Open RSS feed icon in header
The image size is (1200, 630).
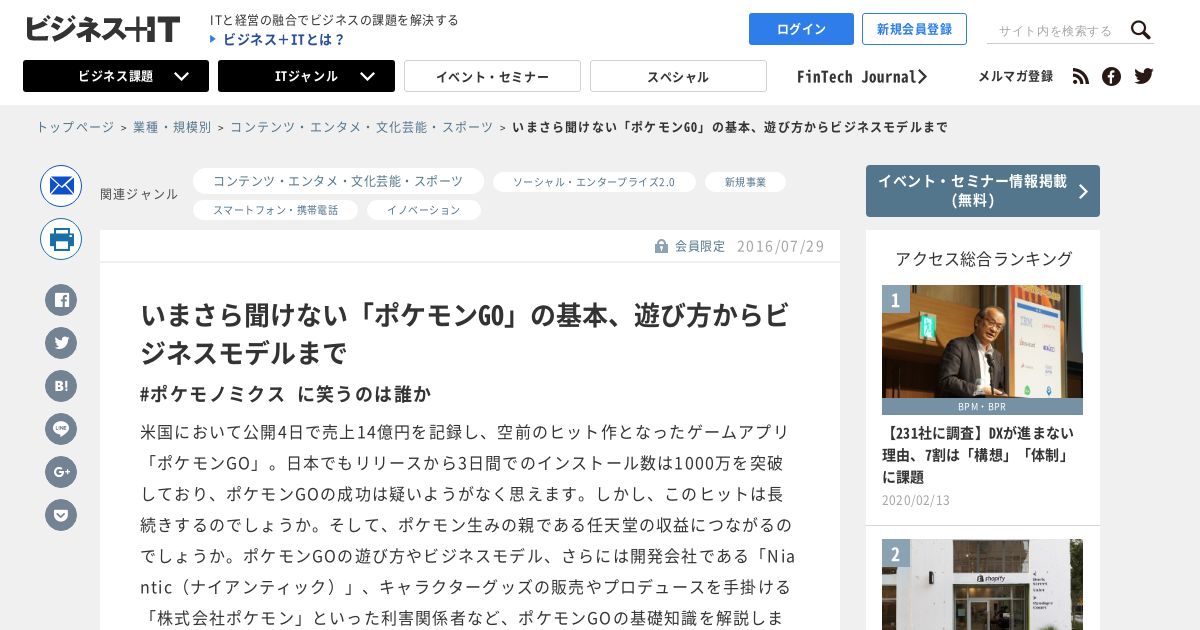pyautogui.click(x=1080, y=76)
